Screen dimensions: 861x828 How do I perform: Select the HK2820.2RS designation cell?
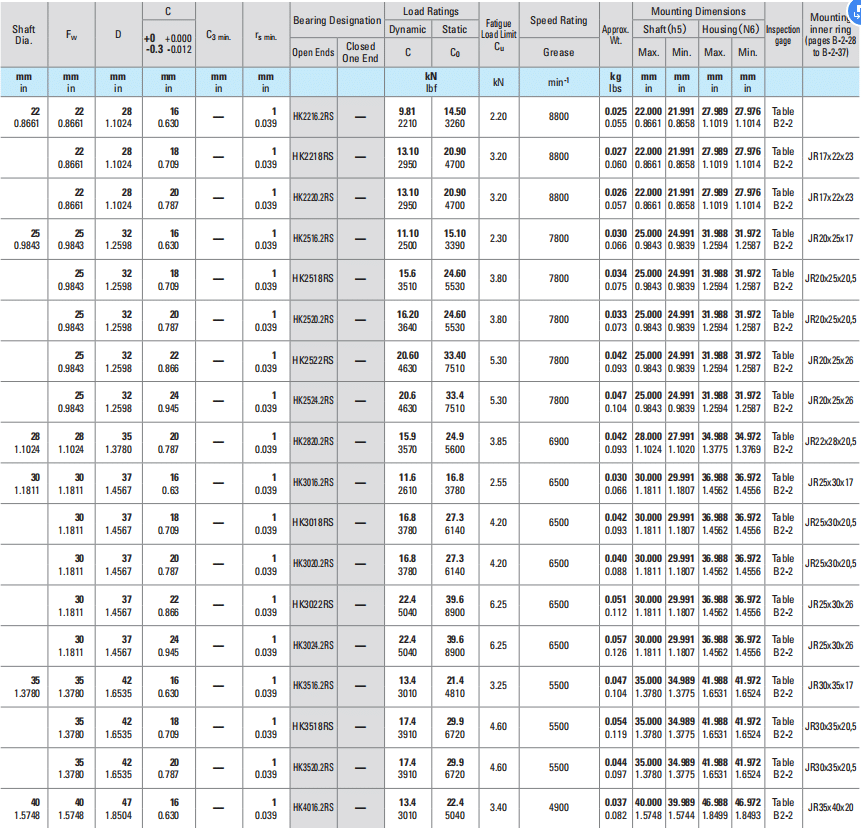pyautogui.click(x=313, y=442)
